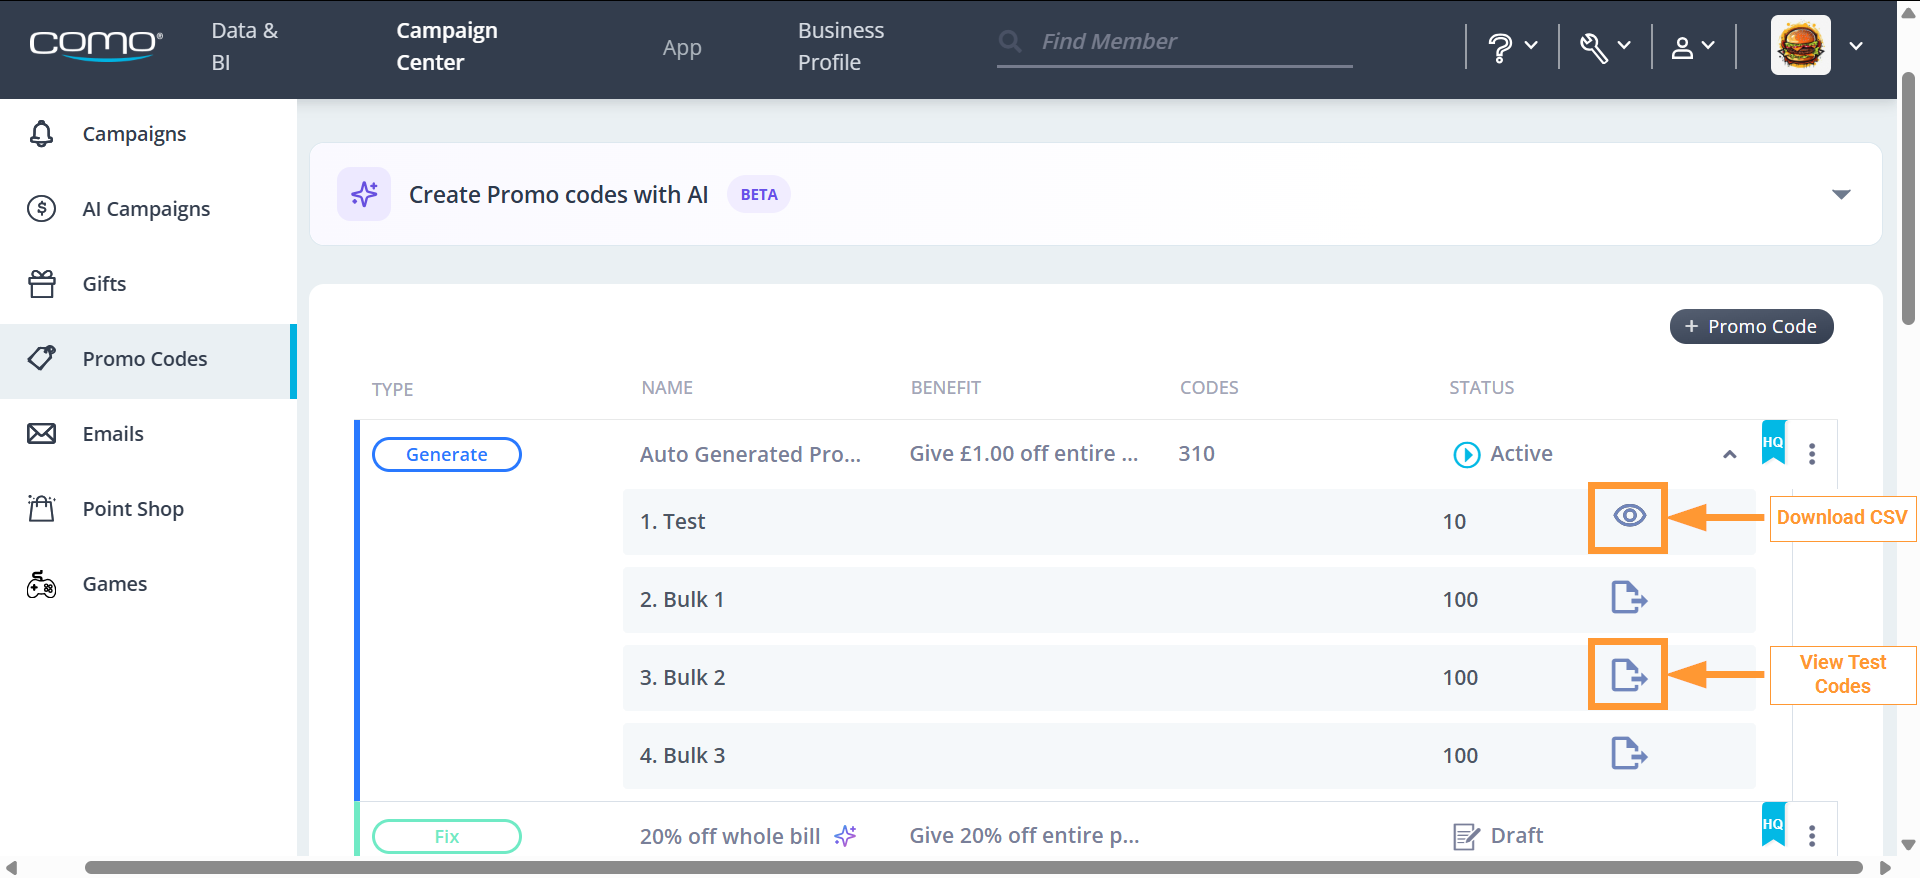
Task: Click the scroll-left arrow of horizontal scrollbar
Action: point(11,868)
